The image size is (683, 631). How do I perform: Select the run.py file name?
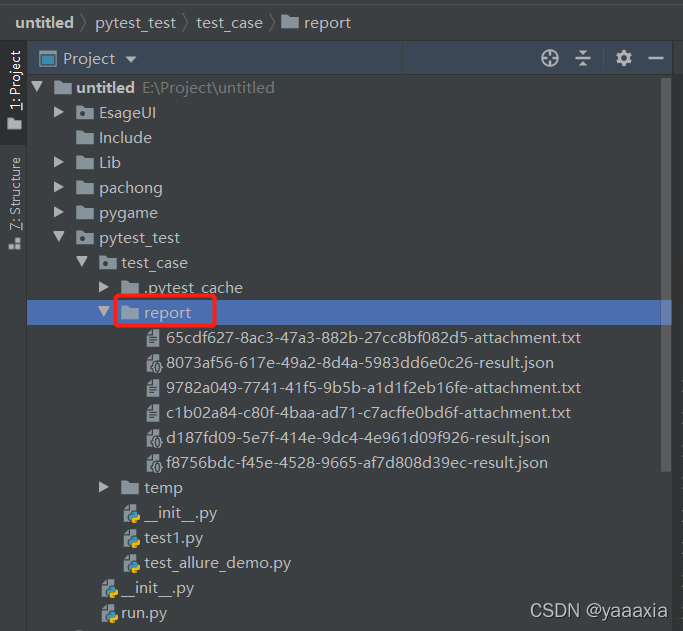[x=144, y=614]
